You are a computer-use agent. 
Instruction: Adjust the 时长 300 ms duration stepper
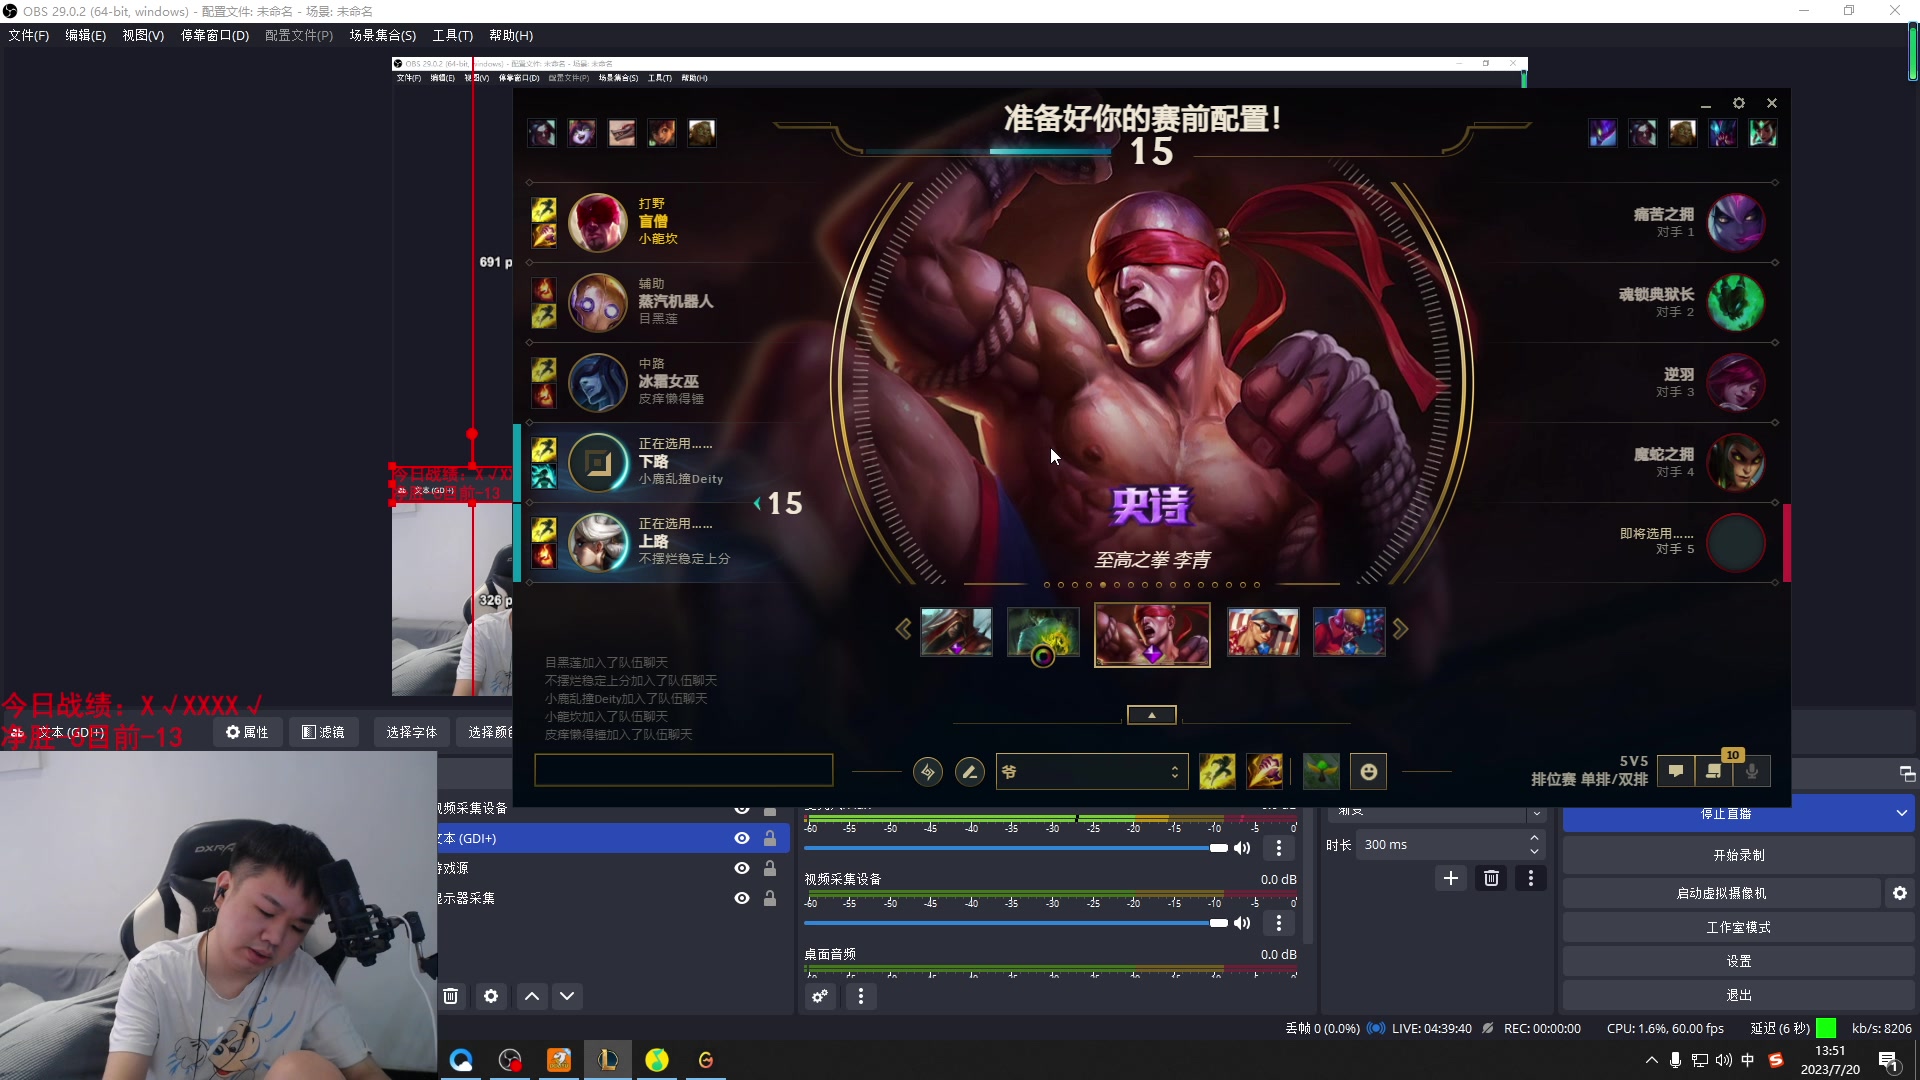[1535, 845]
